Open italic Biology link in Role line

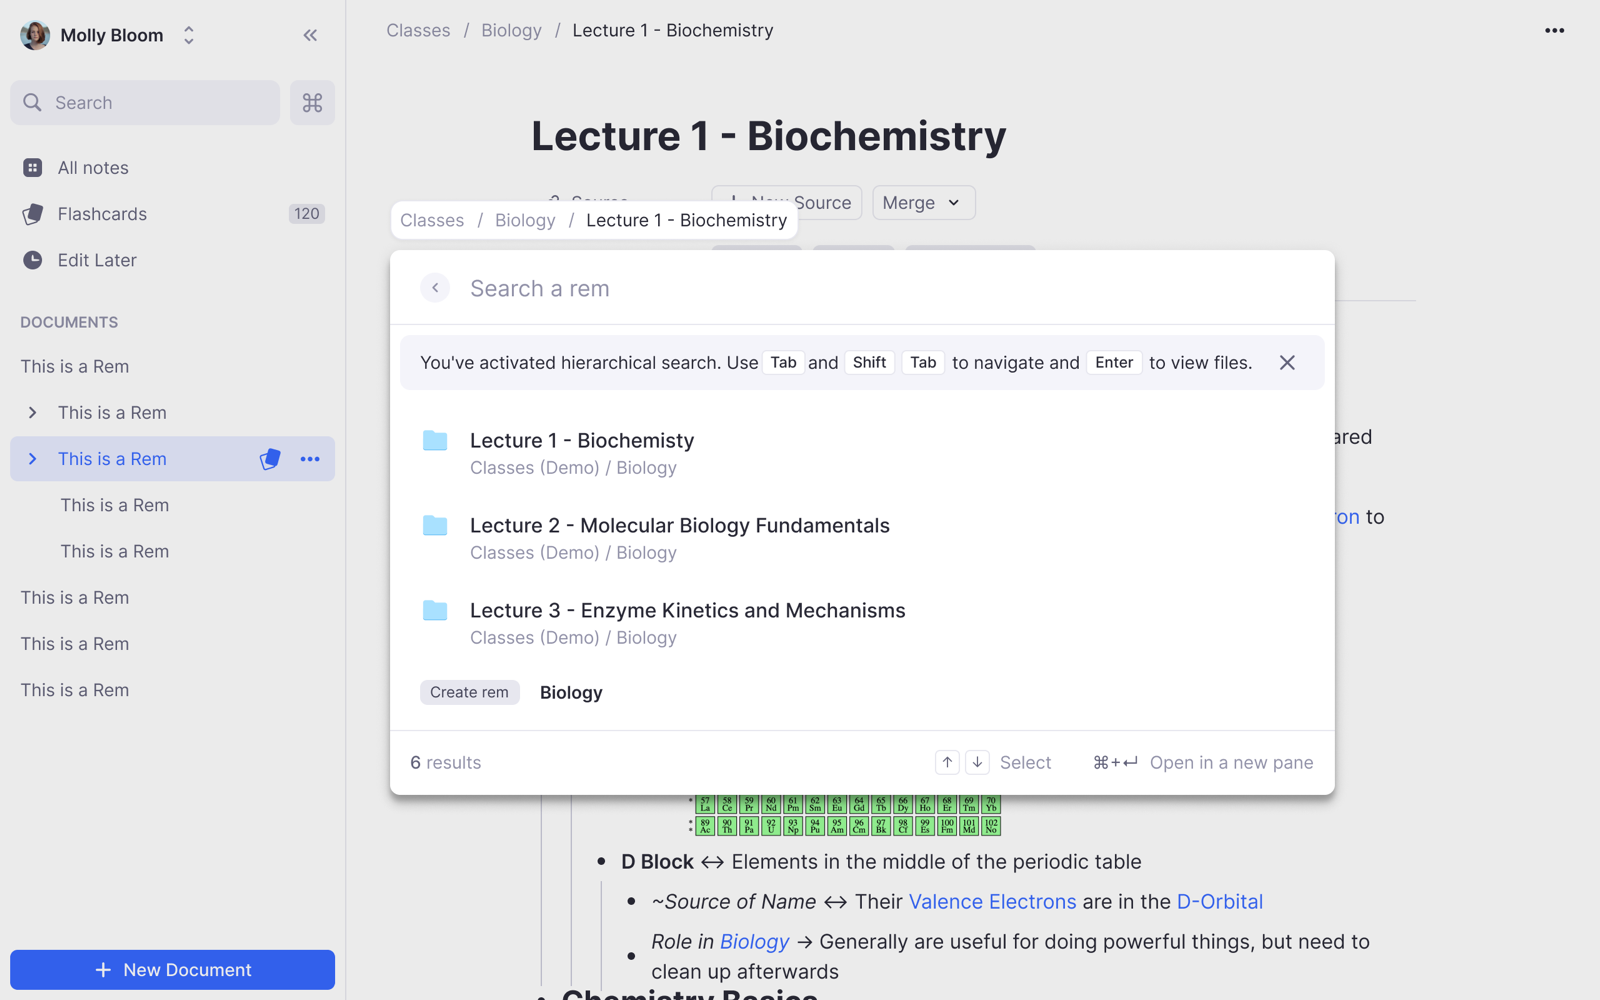point(754,942)
